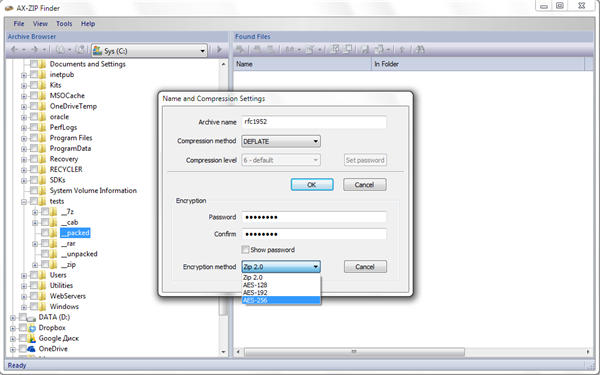This screenshot has width=600, height=375.
Task: Click the Dropbox icon in the tree
Action: coord(32,328)
